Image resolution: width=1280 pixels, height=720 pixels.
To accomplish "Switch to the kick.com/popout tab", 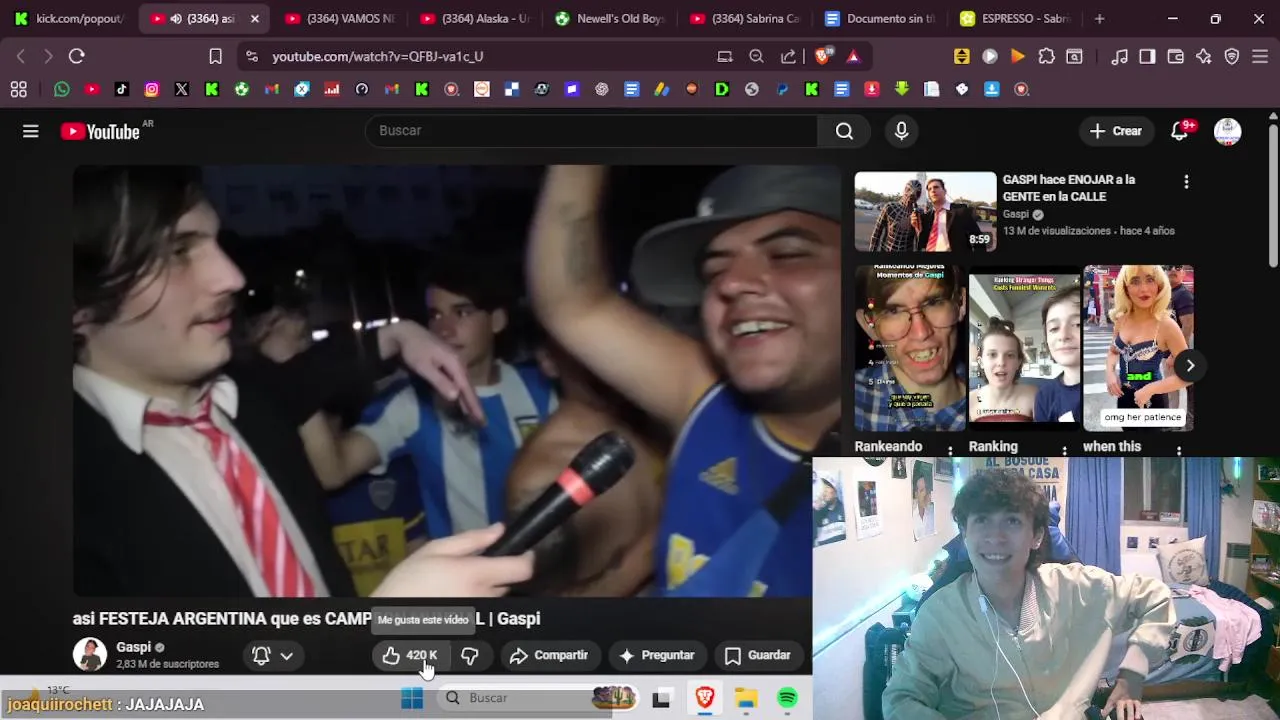I will tap(70, 18).
